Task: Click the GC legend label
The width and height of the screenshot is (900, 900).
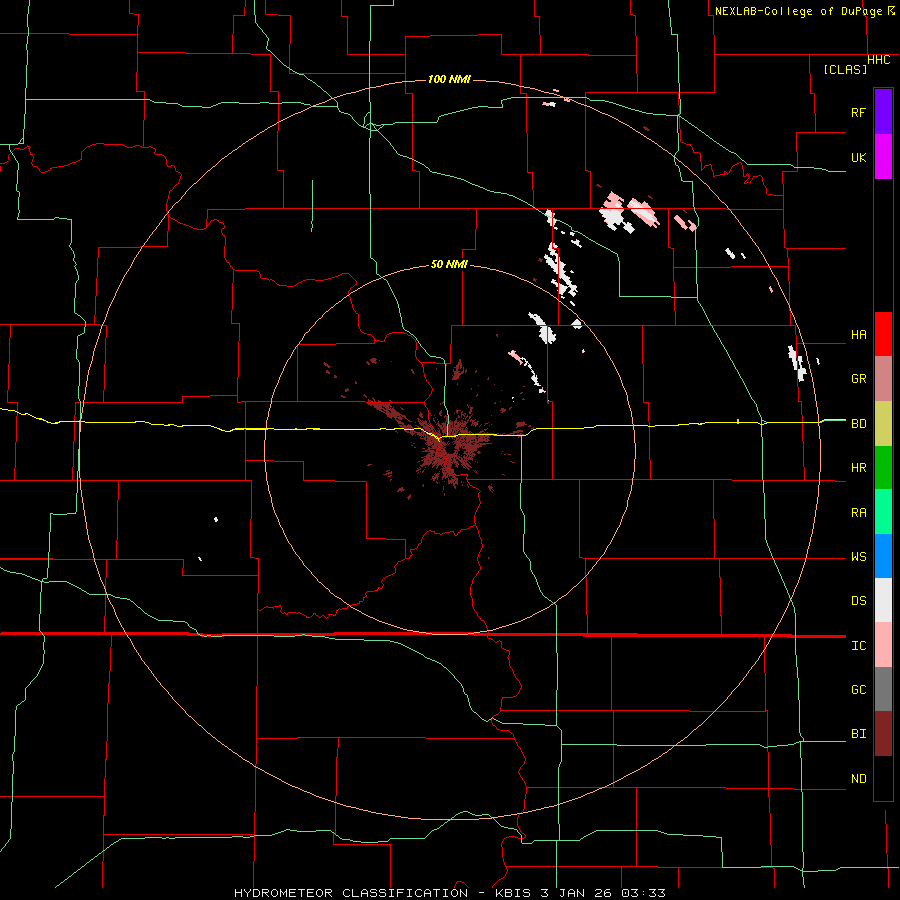Action: click(858, 690)
